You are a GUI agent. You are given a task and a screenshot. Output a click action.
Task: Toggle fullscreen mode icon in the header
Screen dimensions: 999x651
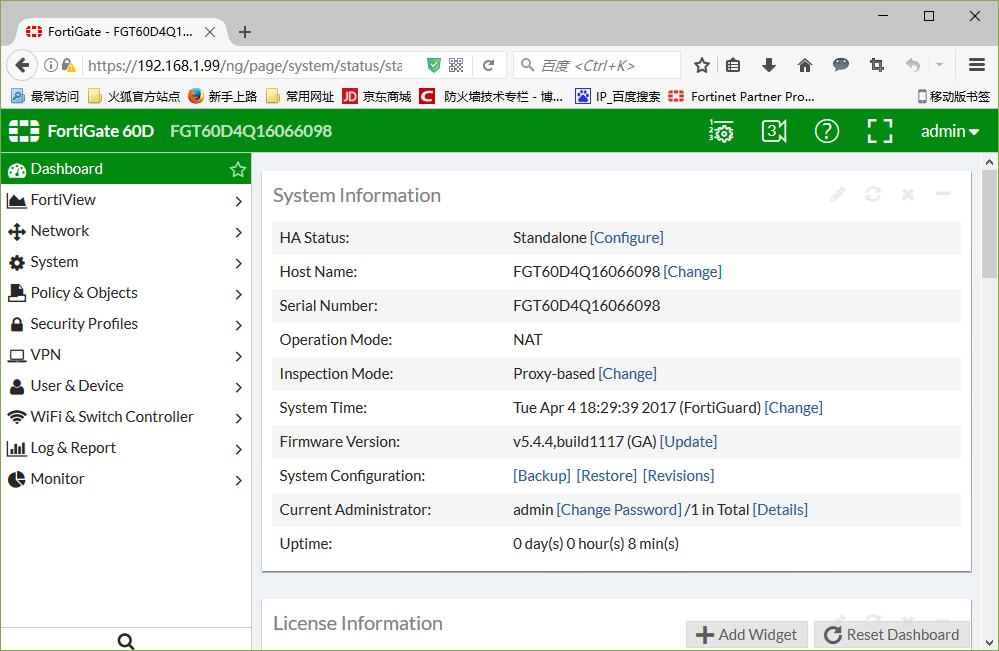(x=880, y=131)
